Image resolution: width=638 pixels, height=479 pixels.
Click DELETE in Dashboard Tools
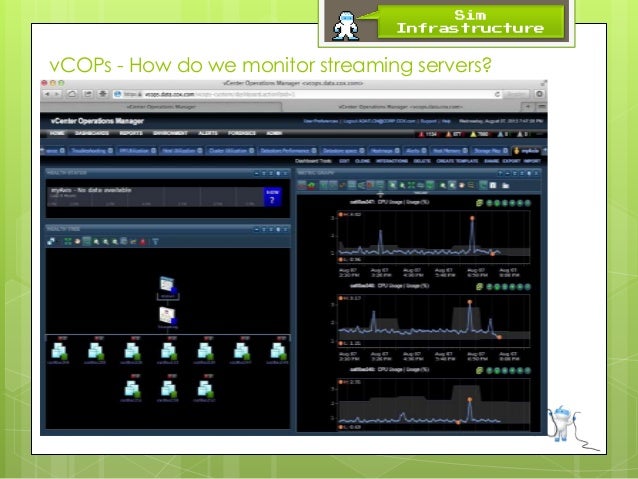click(x=422, y=161)
